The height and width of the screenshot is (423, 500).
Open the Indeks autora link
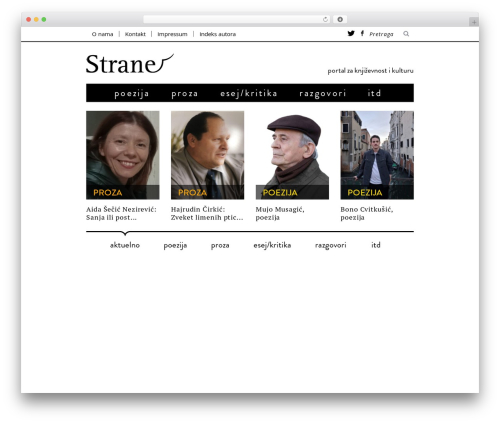point(218,34)
